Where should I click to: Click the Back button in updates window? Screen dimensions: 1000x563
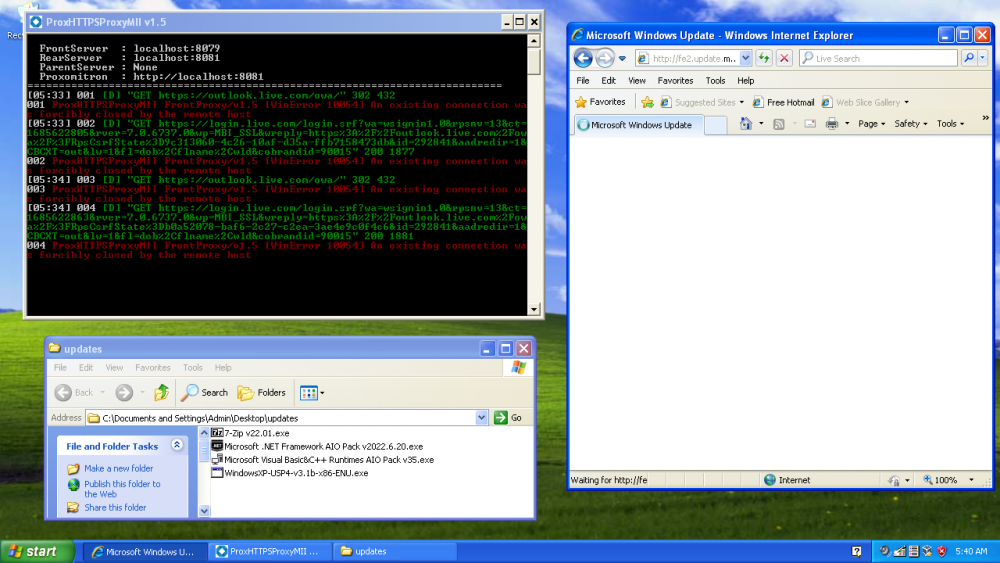click(73, 393)
